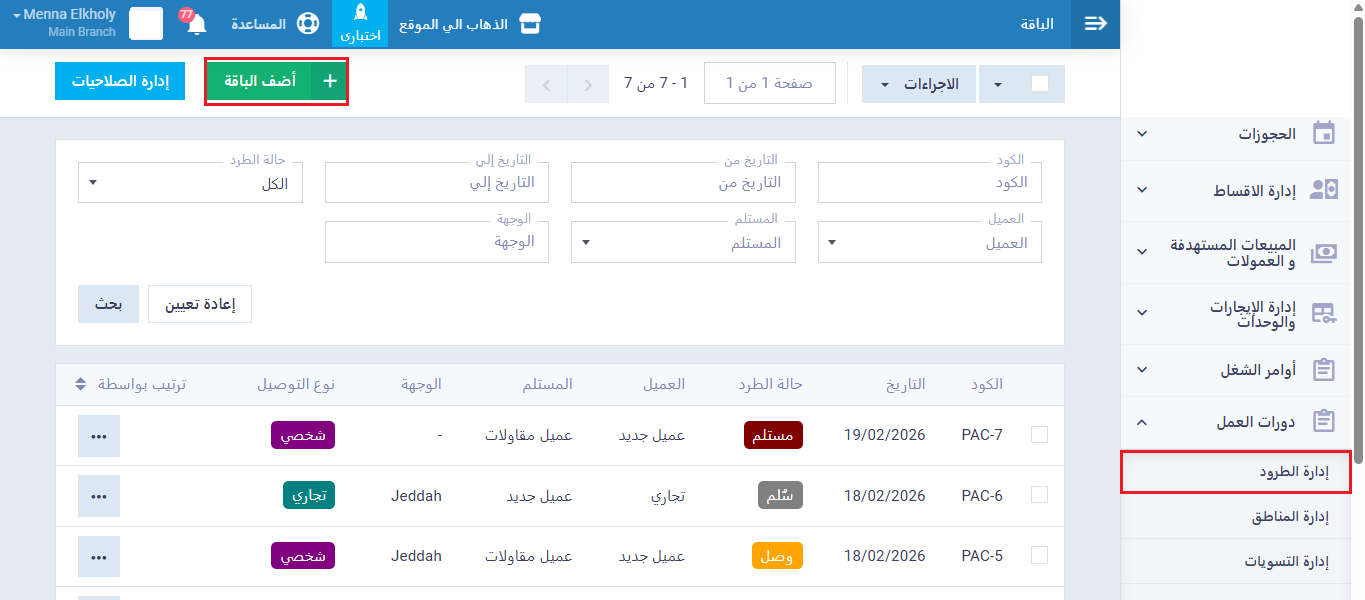Image resolution: width=1365 pixels, height=600 pixels.
Task: Click the الكود code input field
Action: click(x=929, y=183)
